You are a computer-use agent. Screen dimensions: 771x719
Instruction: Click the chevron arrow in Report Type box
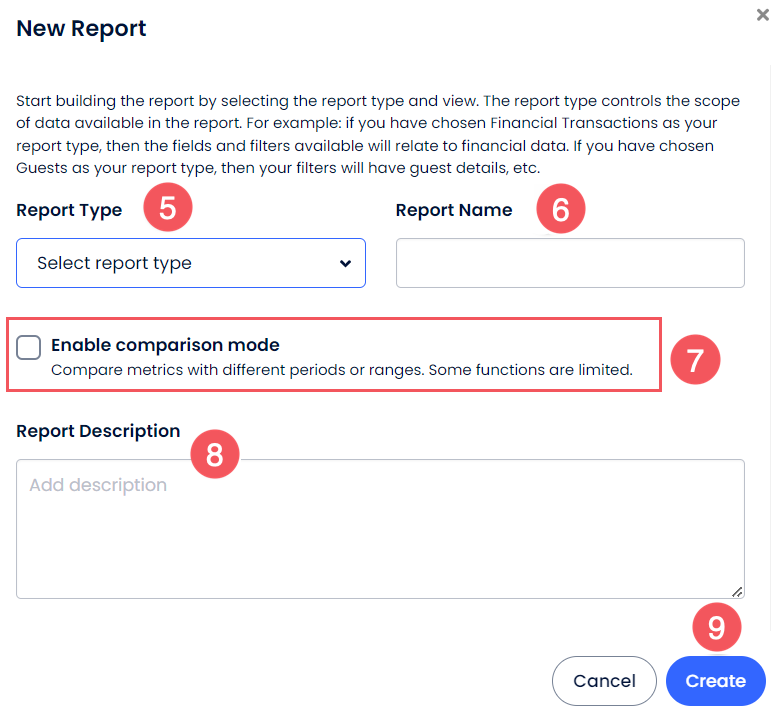click(x=345, y=264)
